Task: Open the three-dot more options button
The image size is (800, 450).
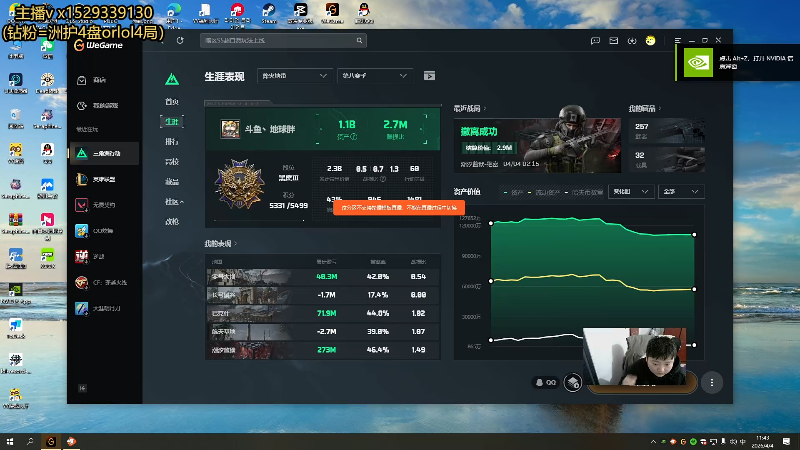Action: point(712,382)
